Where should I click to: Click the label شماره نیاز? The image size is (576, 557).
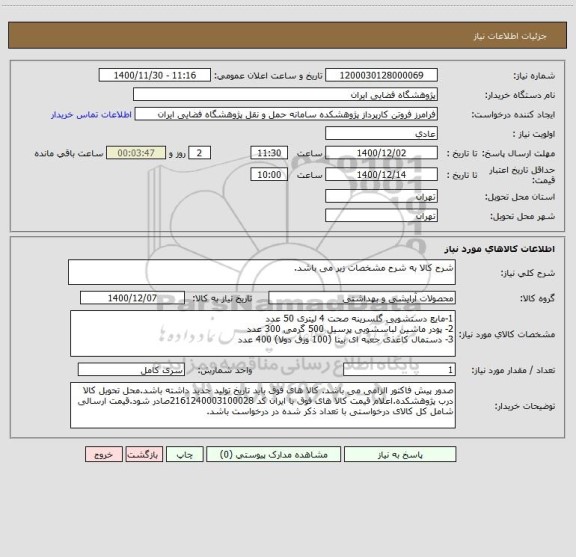534,76
